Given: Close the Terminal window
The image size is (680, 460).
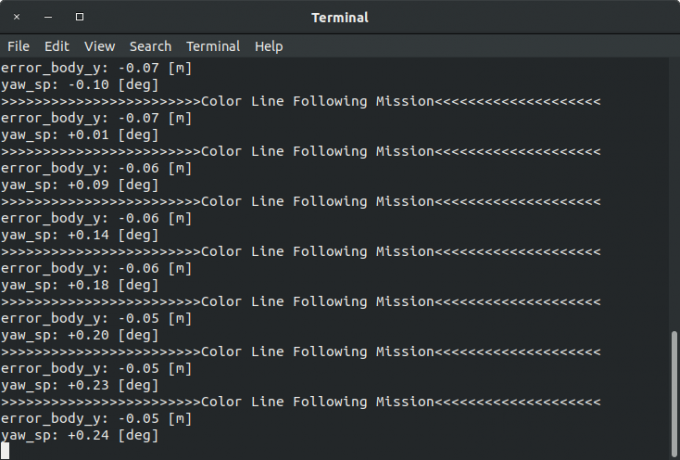Looking at the screenshot, I should click(x=17, y=17).
